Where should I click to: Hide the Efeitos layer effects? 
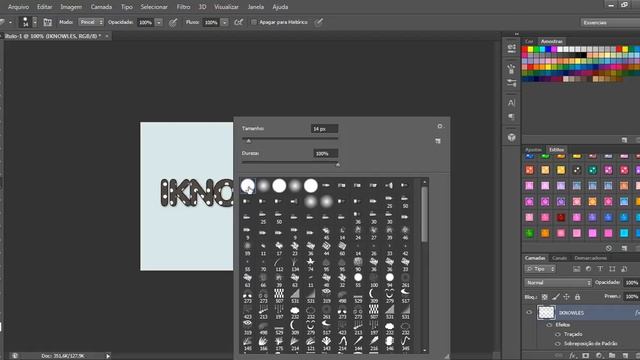point(549,325)
